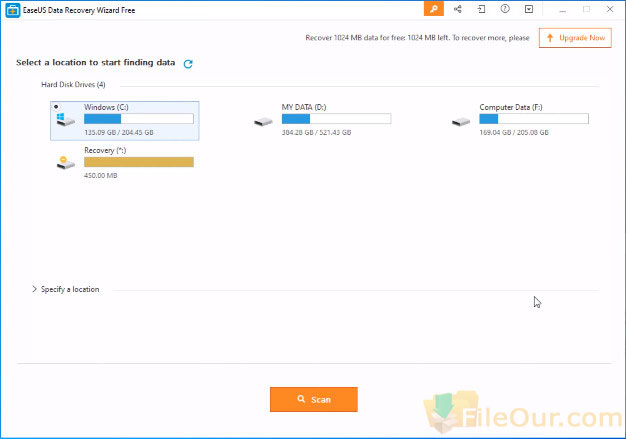The height and width of the screenshot is (439, 626).
Task: Select the Computer Data (F:) drive label
Action: pos(511,107)
